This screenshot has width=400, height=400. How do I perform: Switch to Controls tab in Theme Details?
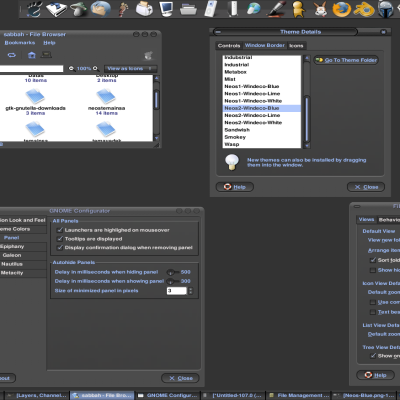pyautogui.click(x=229, y=46)
